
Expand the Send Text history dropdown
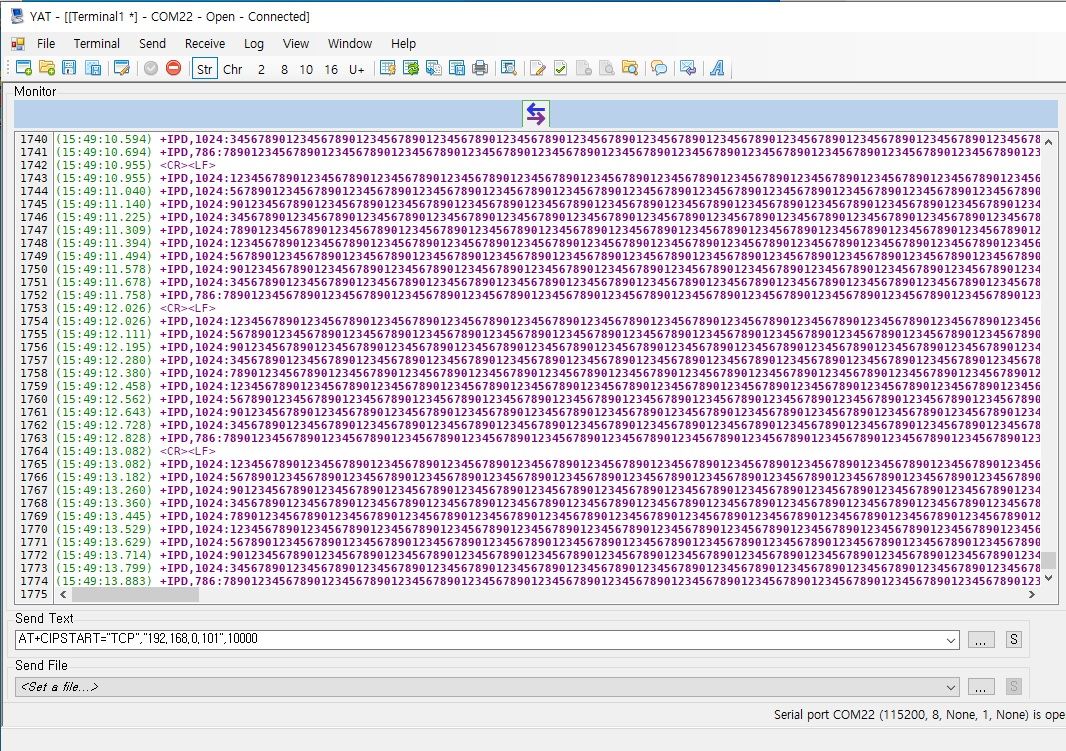(x=951, y=640)
